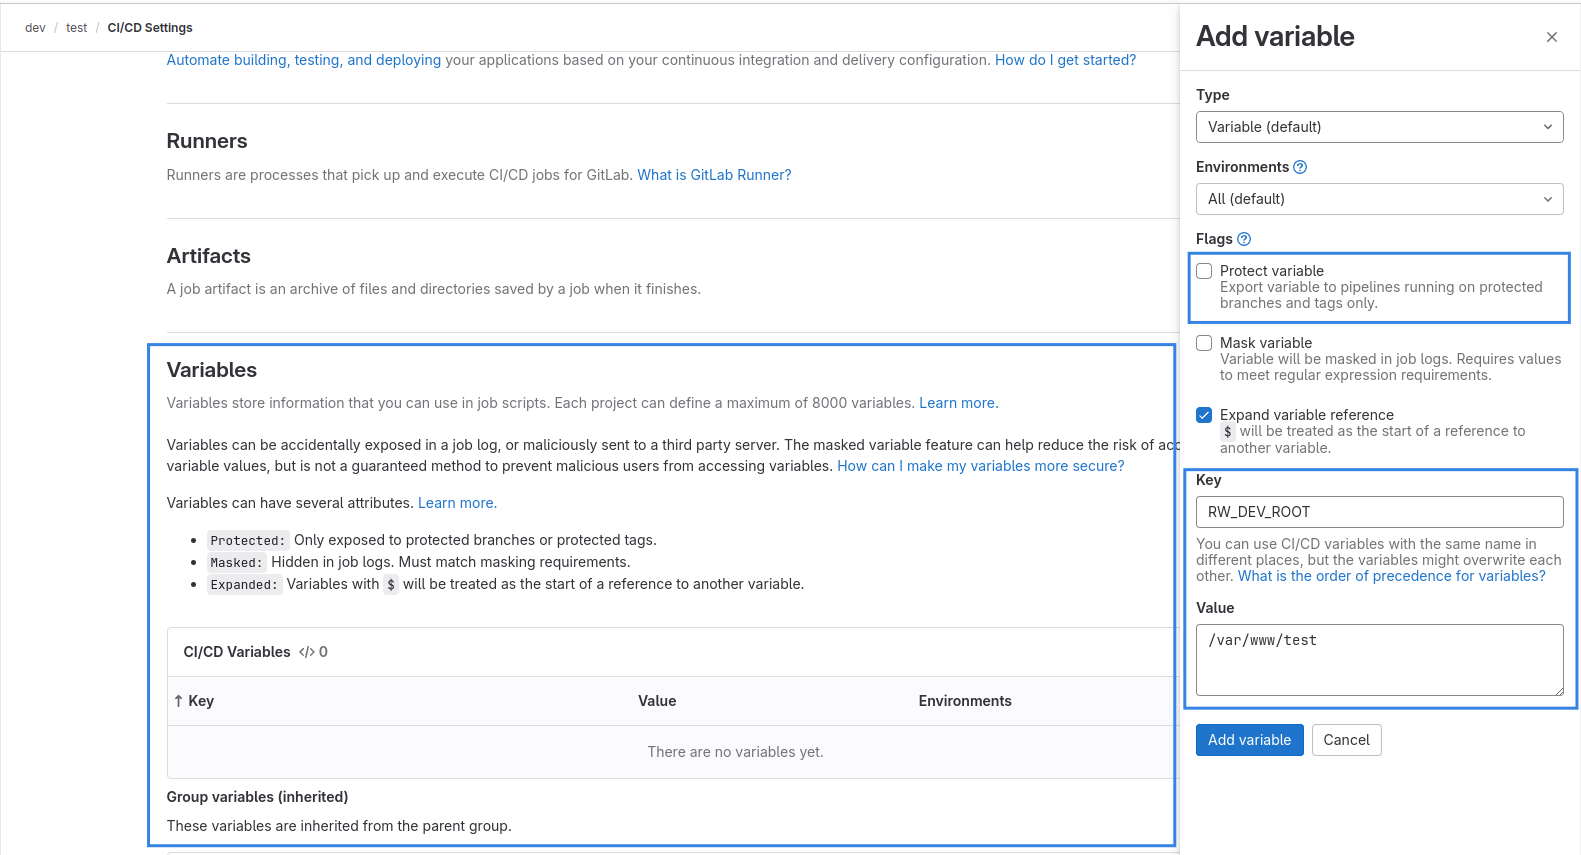The height and width of the screenshot is (855, 1581).
Task: Cancel adding the variable
Action: (1346, 740)
